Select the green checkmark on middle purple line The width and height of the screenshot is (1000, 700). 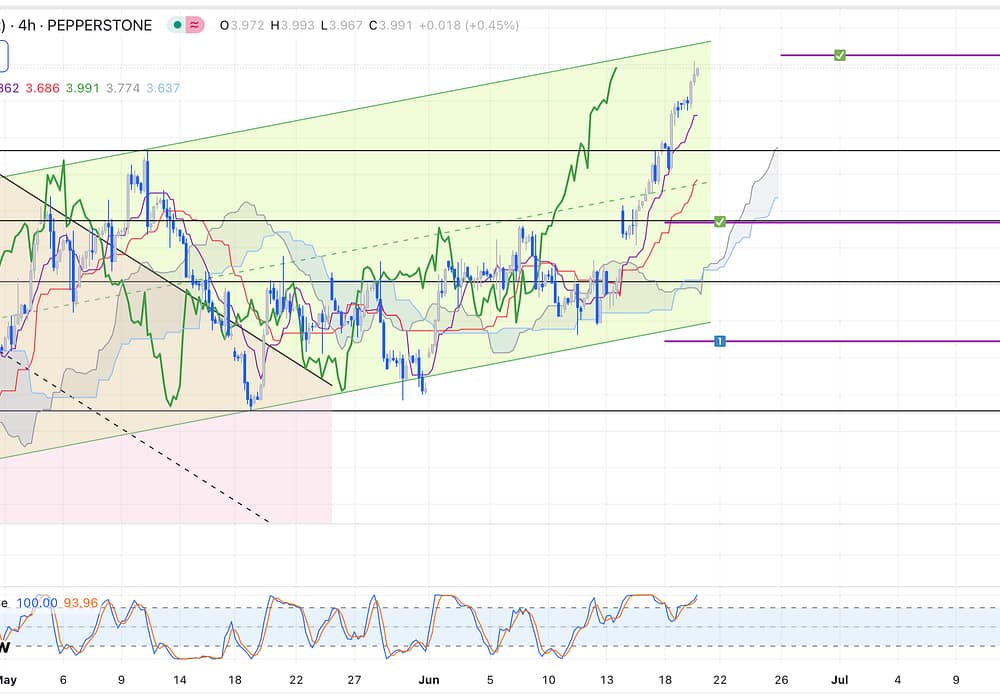point(719,221)
